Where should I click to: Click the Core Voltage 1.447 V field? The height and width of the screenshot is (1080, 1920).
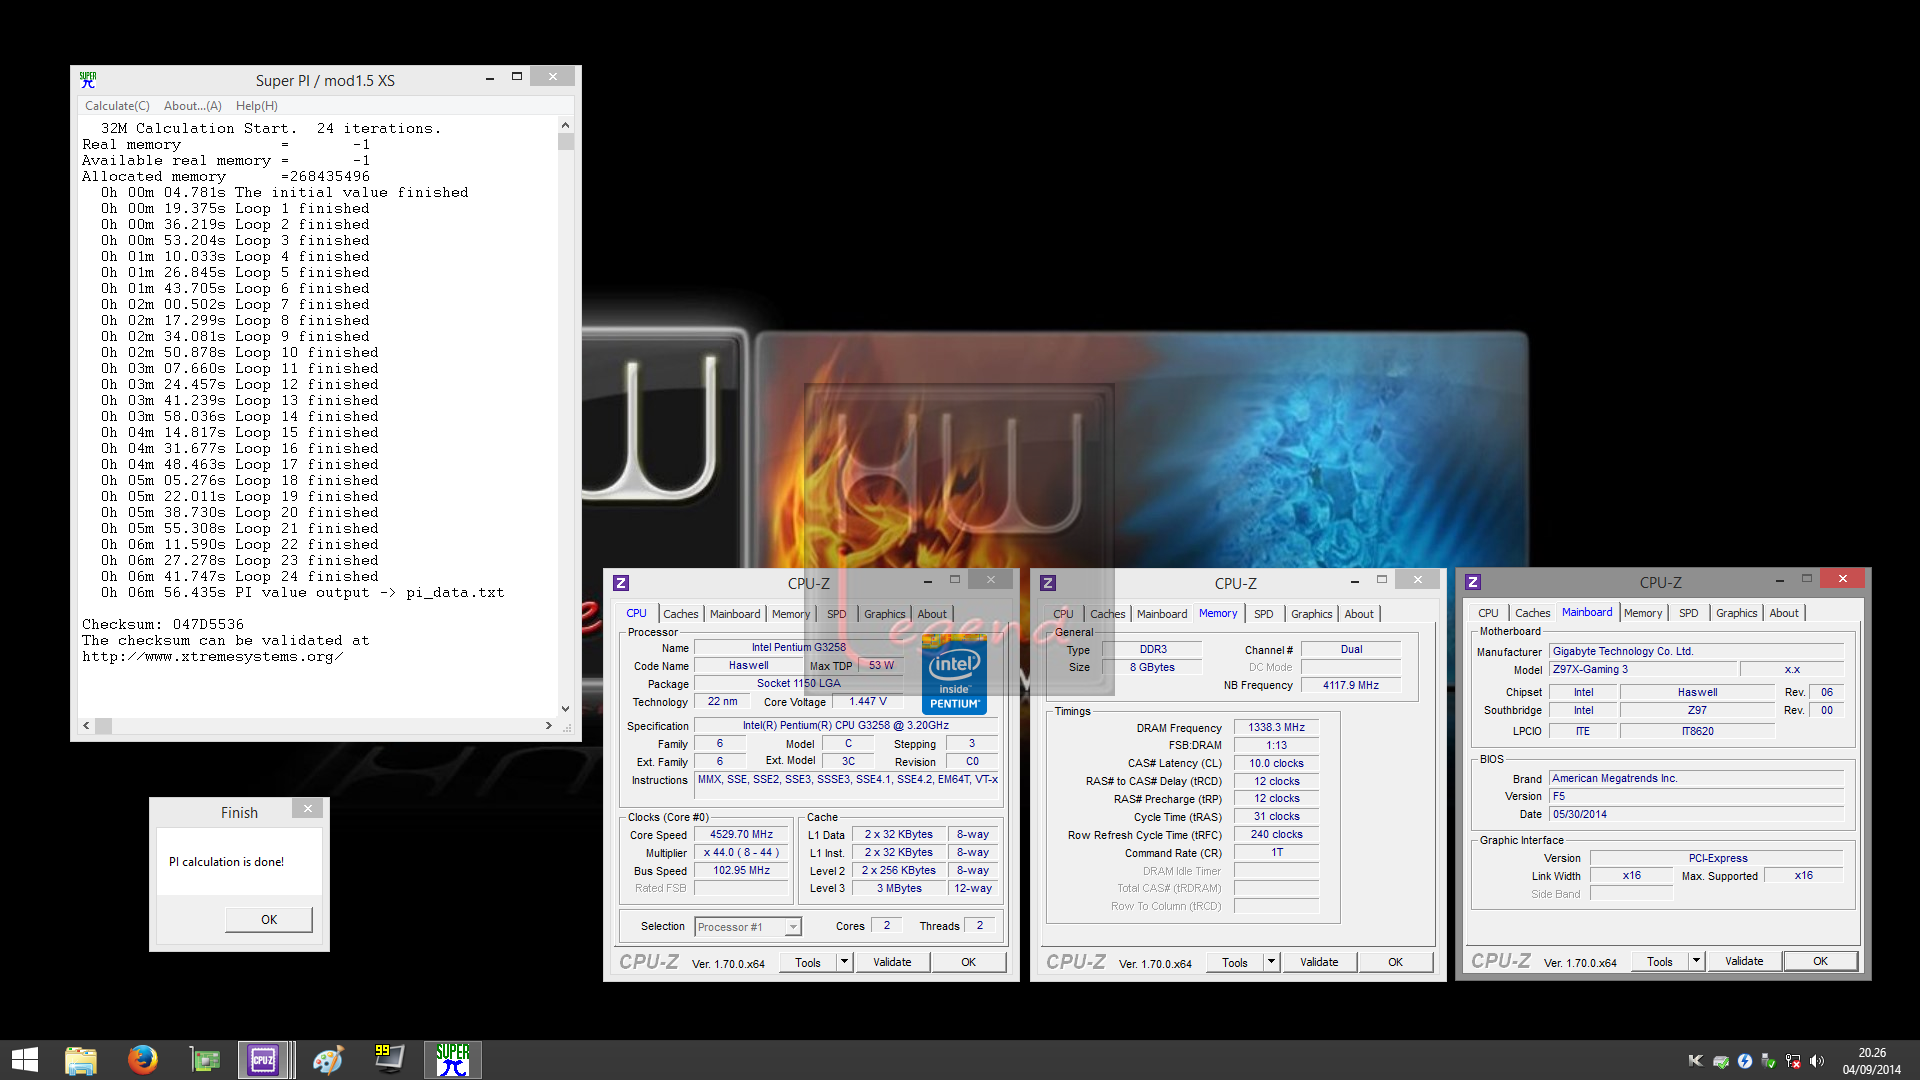pyautogui.click(x=868, y=702)
